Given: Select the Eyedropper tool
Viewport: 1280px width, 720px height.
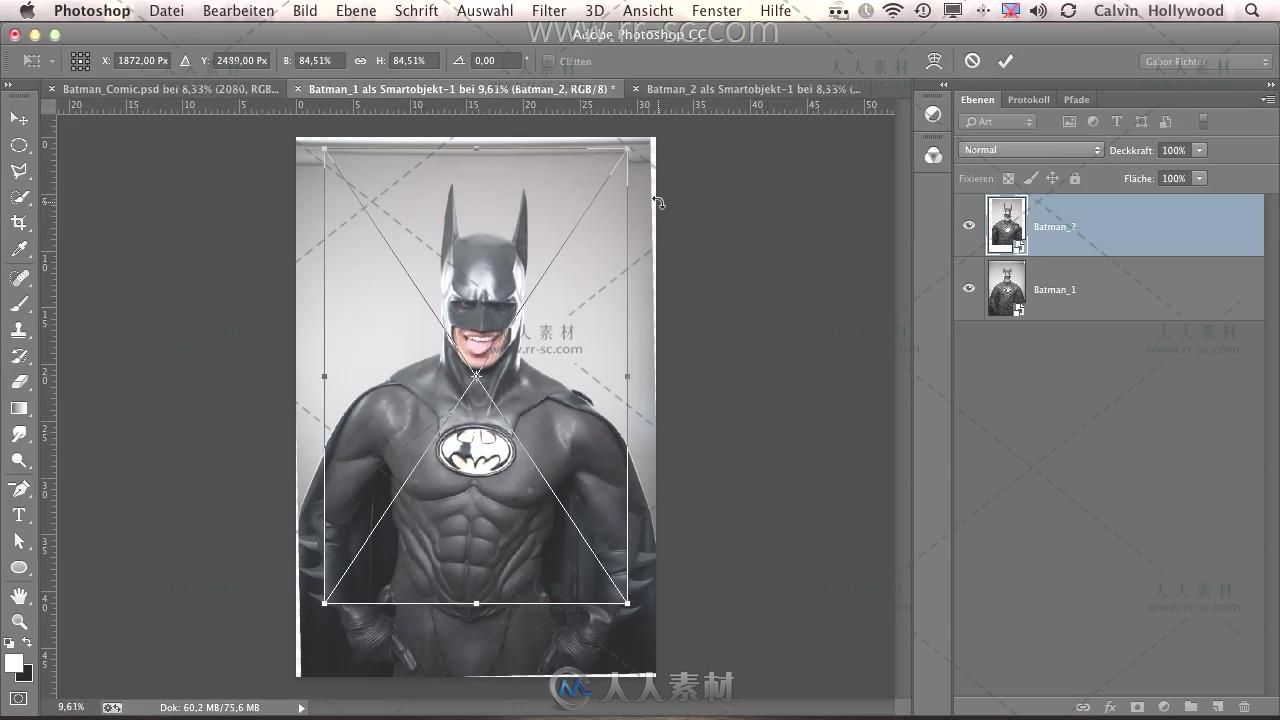Looking at the screenshot, I should [x=19, y=250].
